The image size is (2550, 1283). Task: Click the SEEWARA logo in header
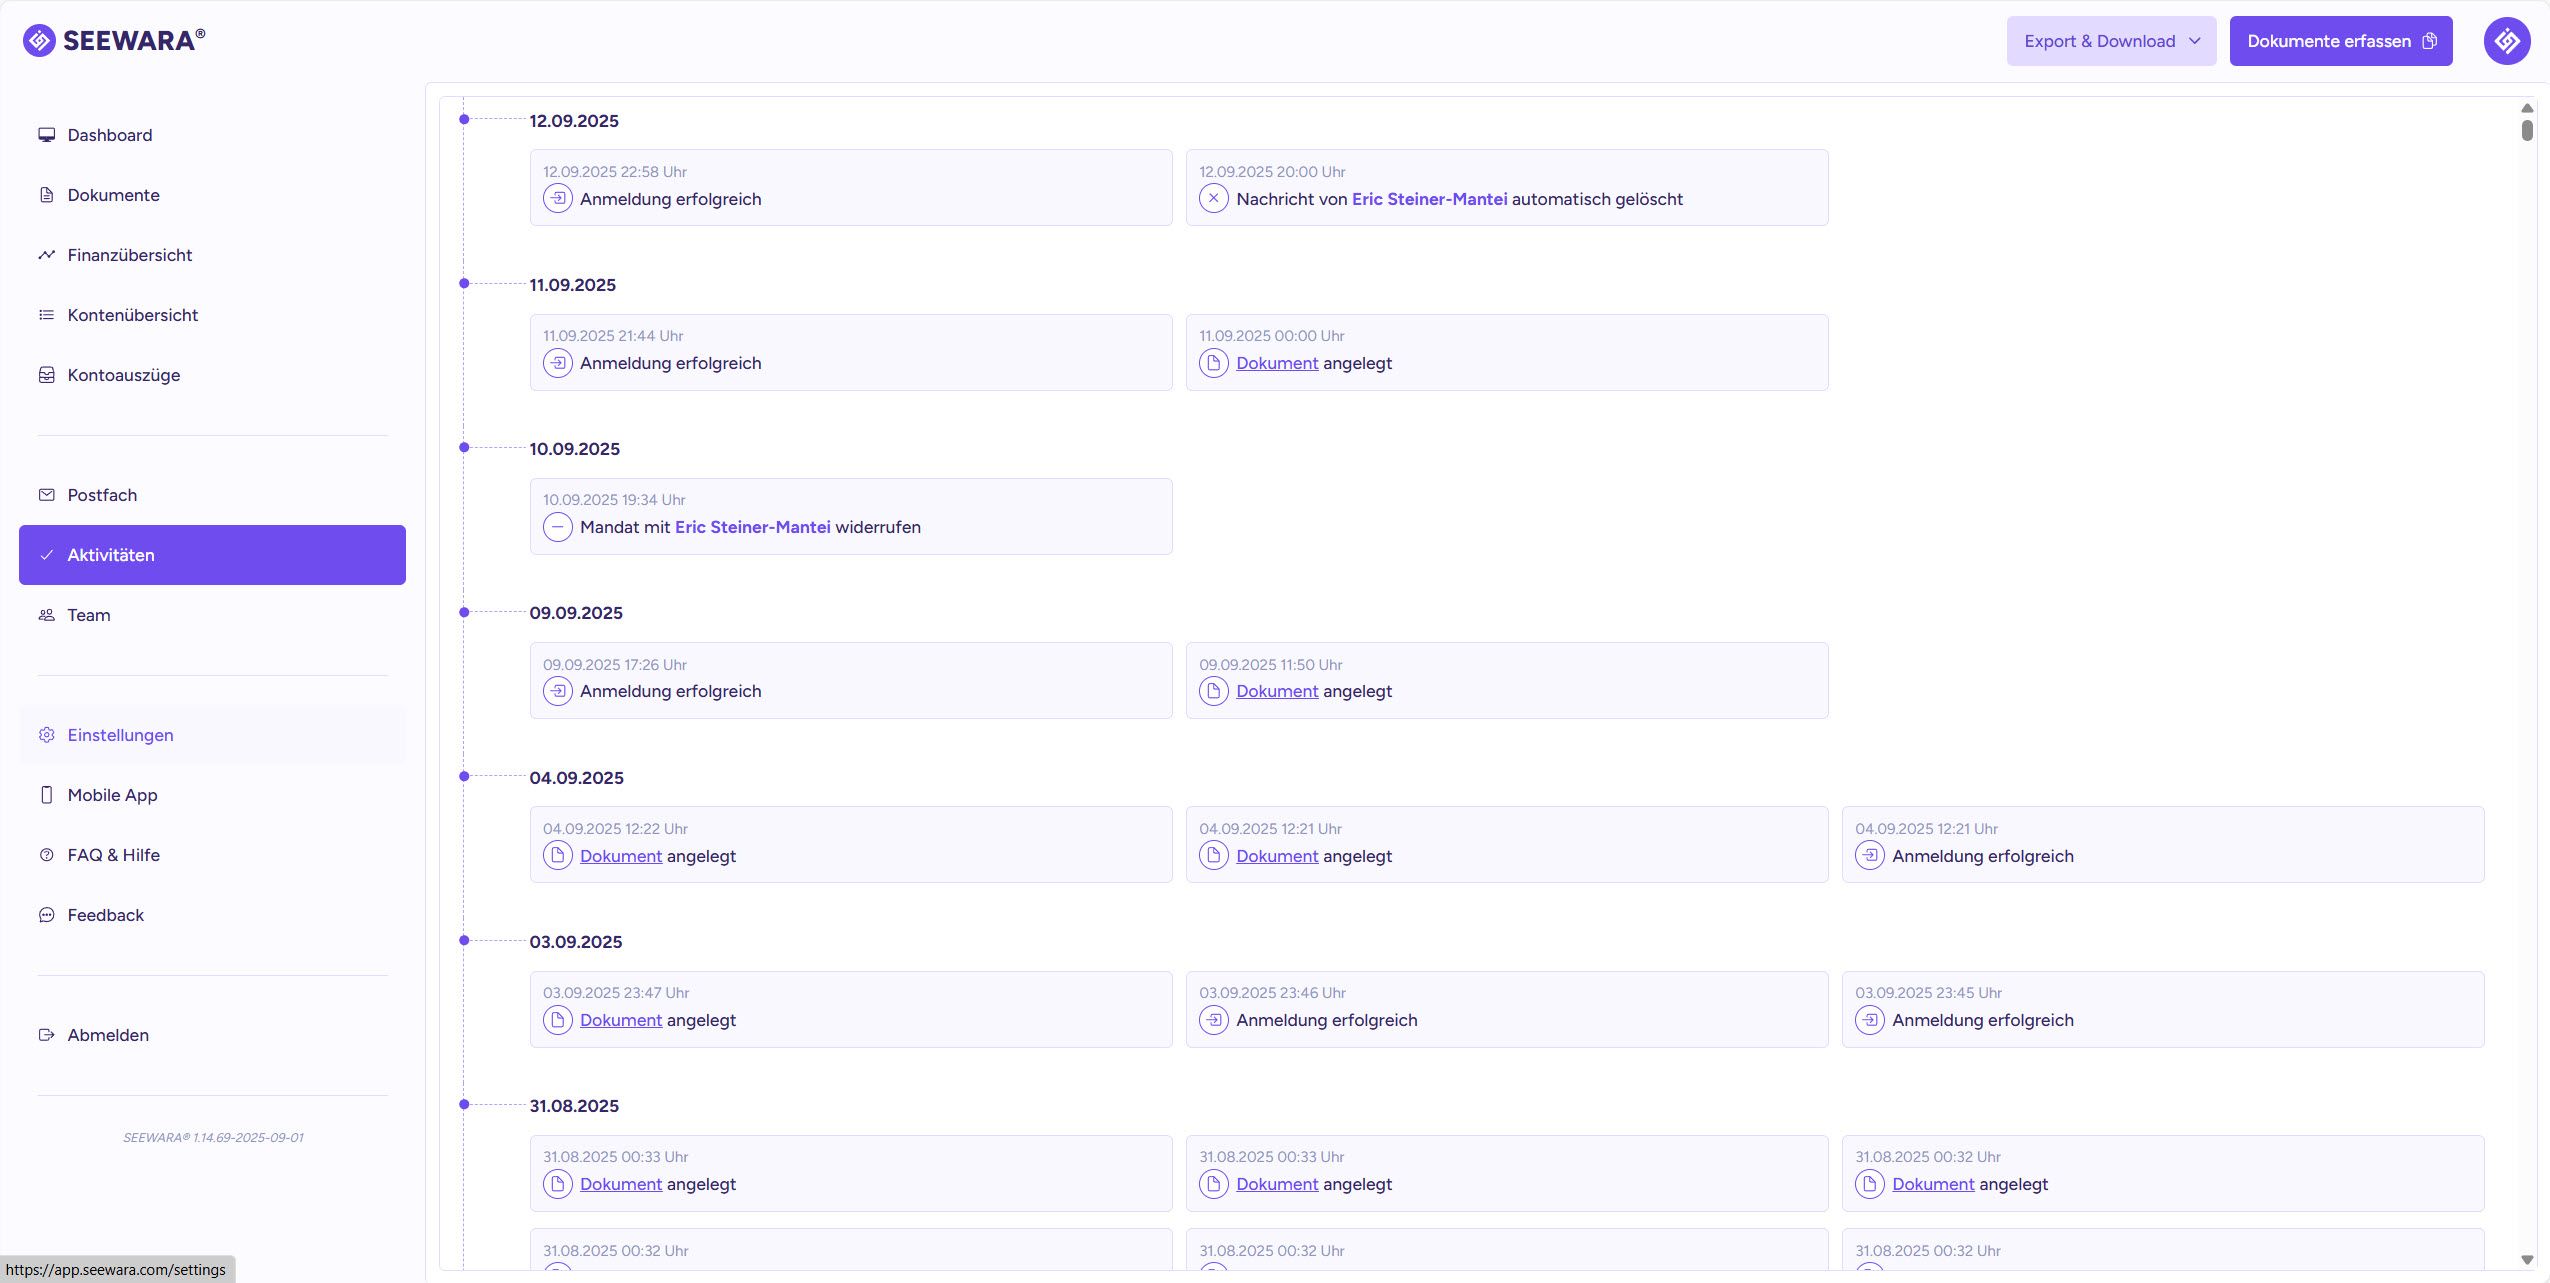[x=114, y=40]
